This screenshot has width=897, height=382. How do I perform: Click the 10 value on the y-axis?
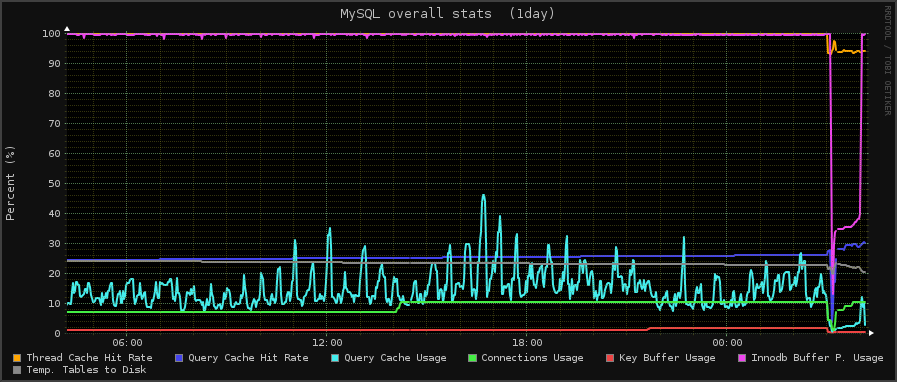click(54, 303)
